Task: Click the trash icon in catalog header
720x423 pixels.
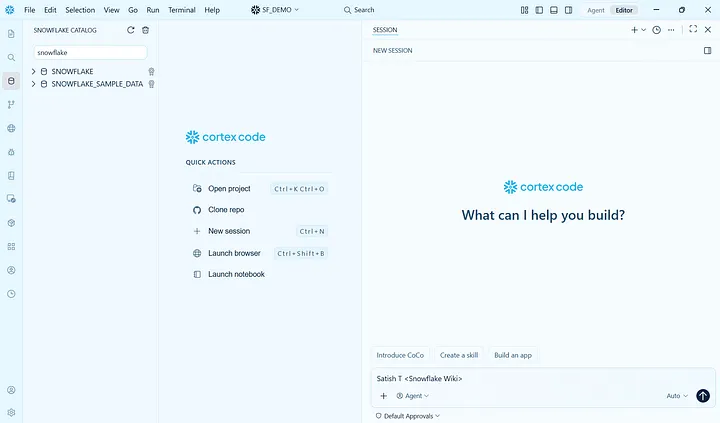Action: coord(146,30)
